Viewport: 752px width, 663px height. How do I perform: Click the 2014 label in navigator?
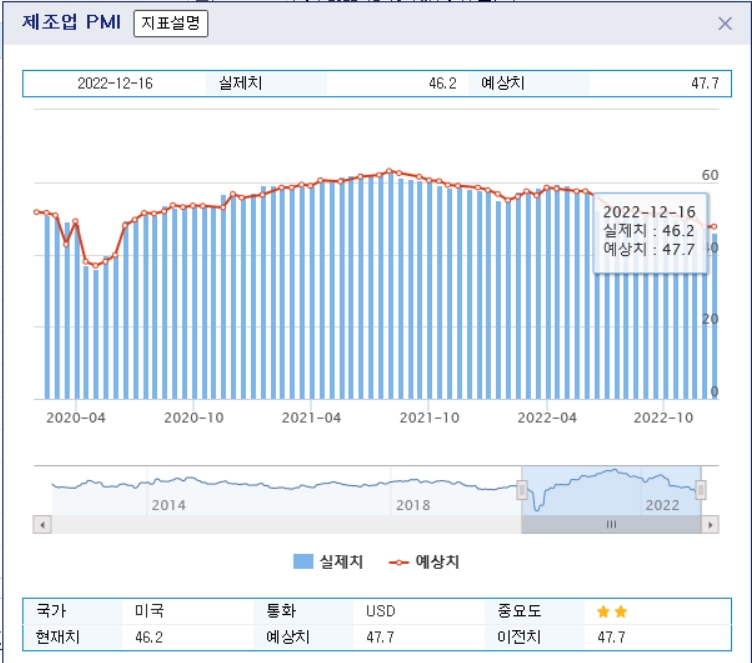click(x=168, y=505)
